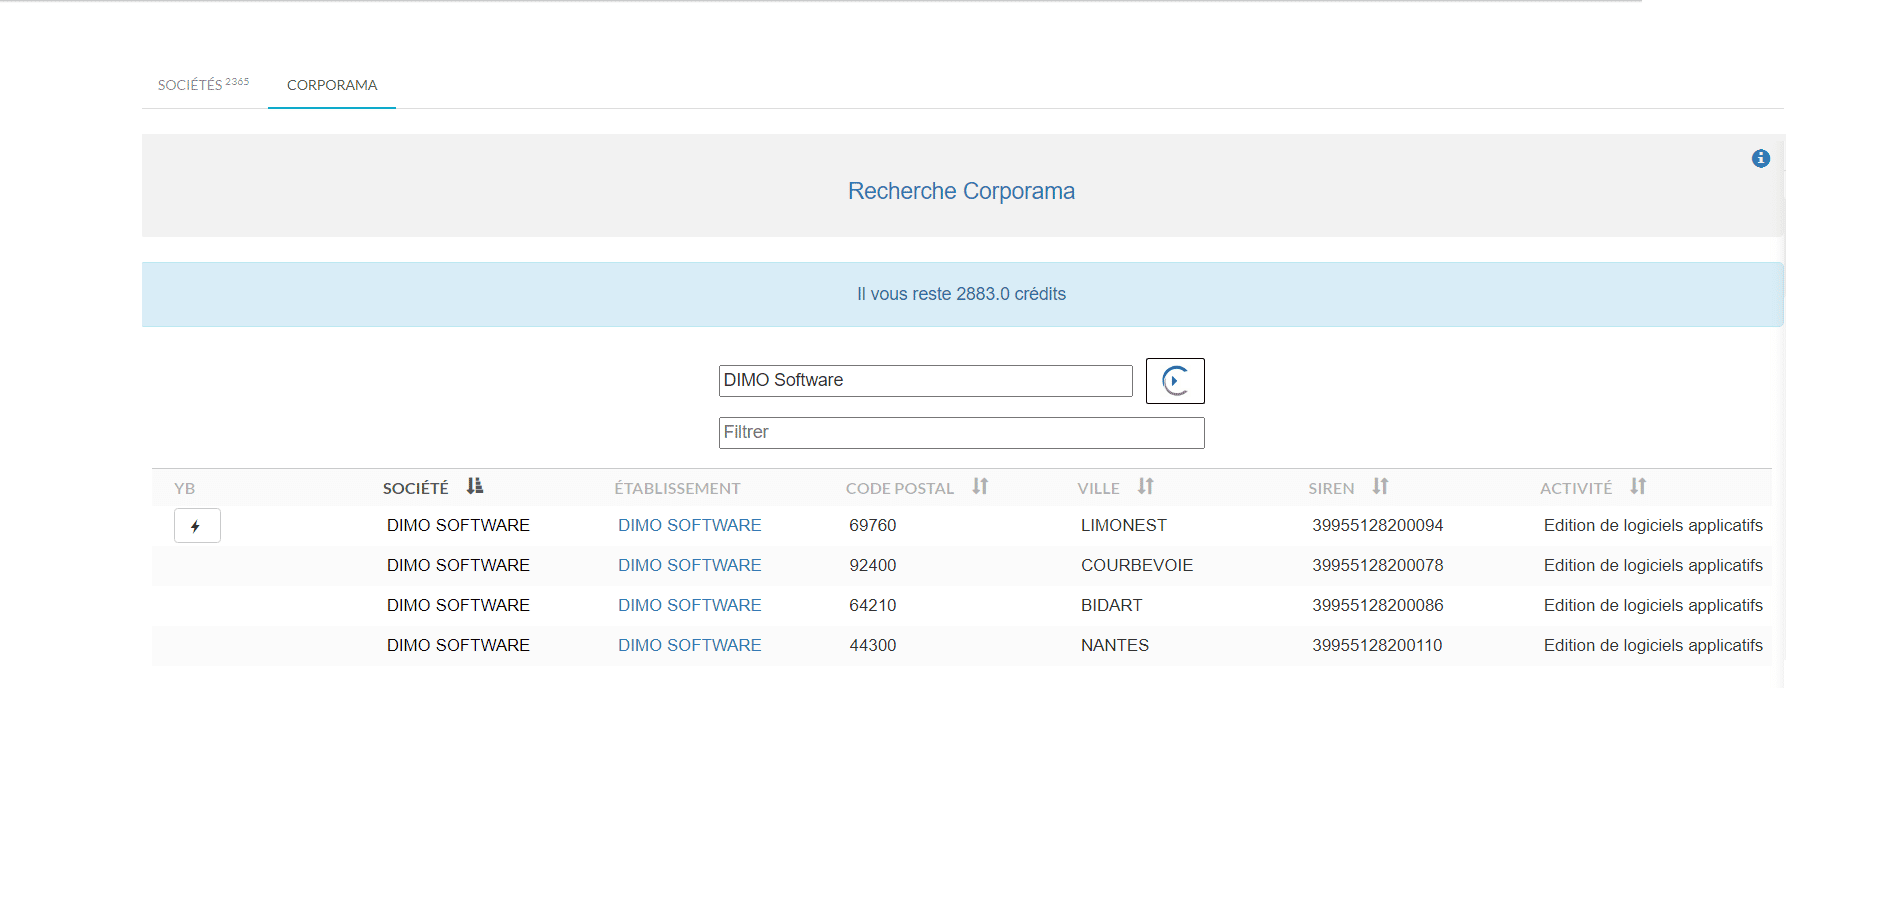Click the lightning bolt button for Limonest row
The width and height of the screenshot is (1900, 900).
[x=197, y=526]
